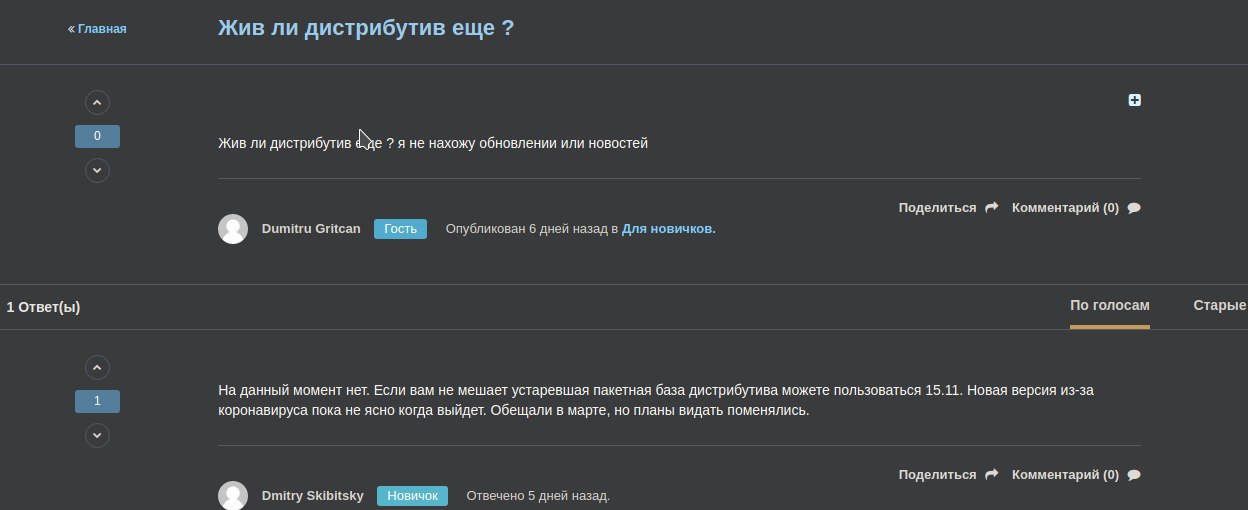The width and height of the screenshot is (1248, 510).
Task: Click the answer vote count 1
Action: click(97, 401)
